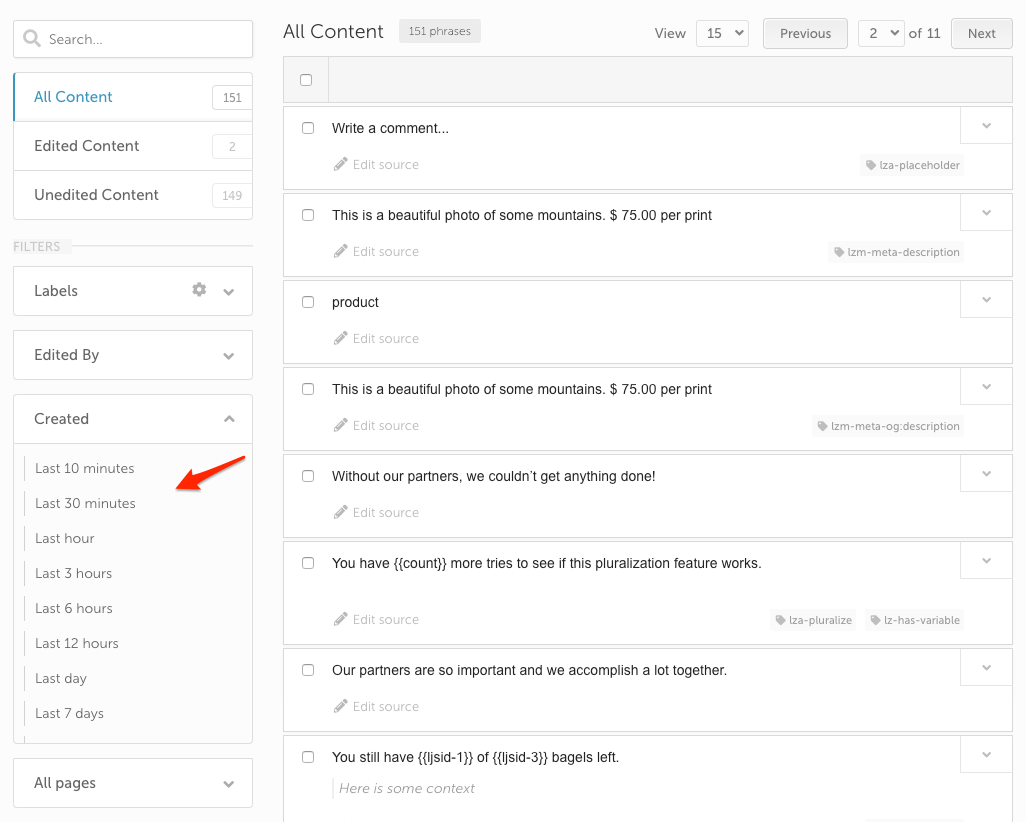
Task: Click the "Here is some context" note
Action: point(407,789)
